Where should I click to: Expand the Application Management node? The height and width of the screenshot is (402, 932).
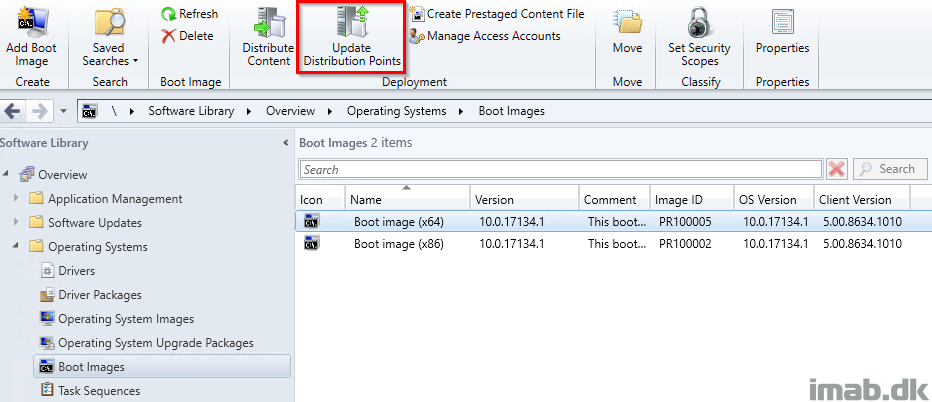[16, 198]
